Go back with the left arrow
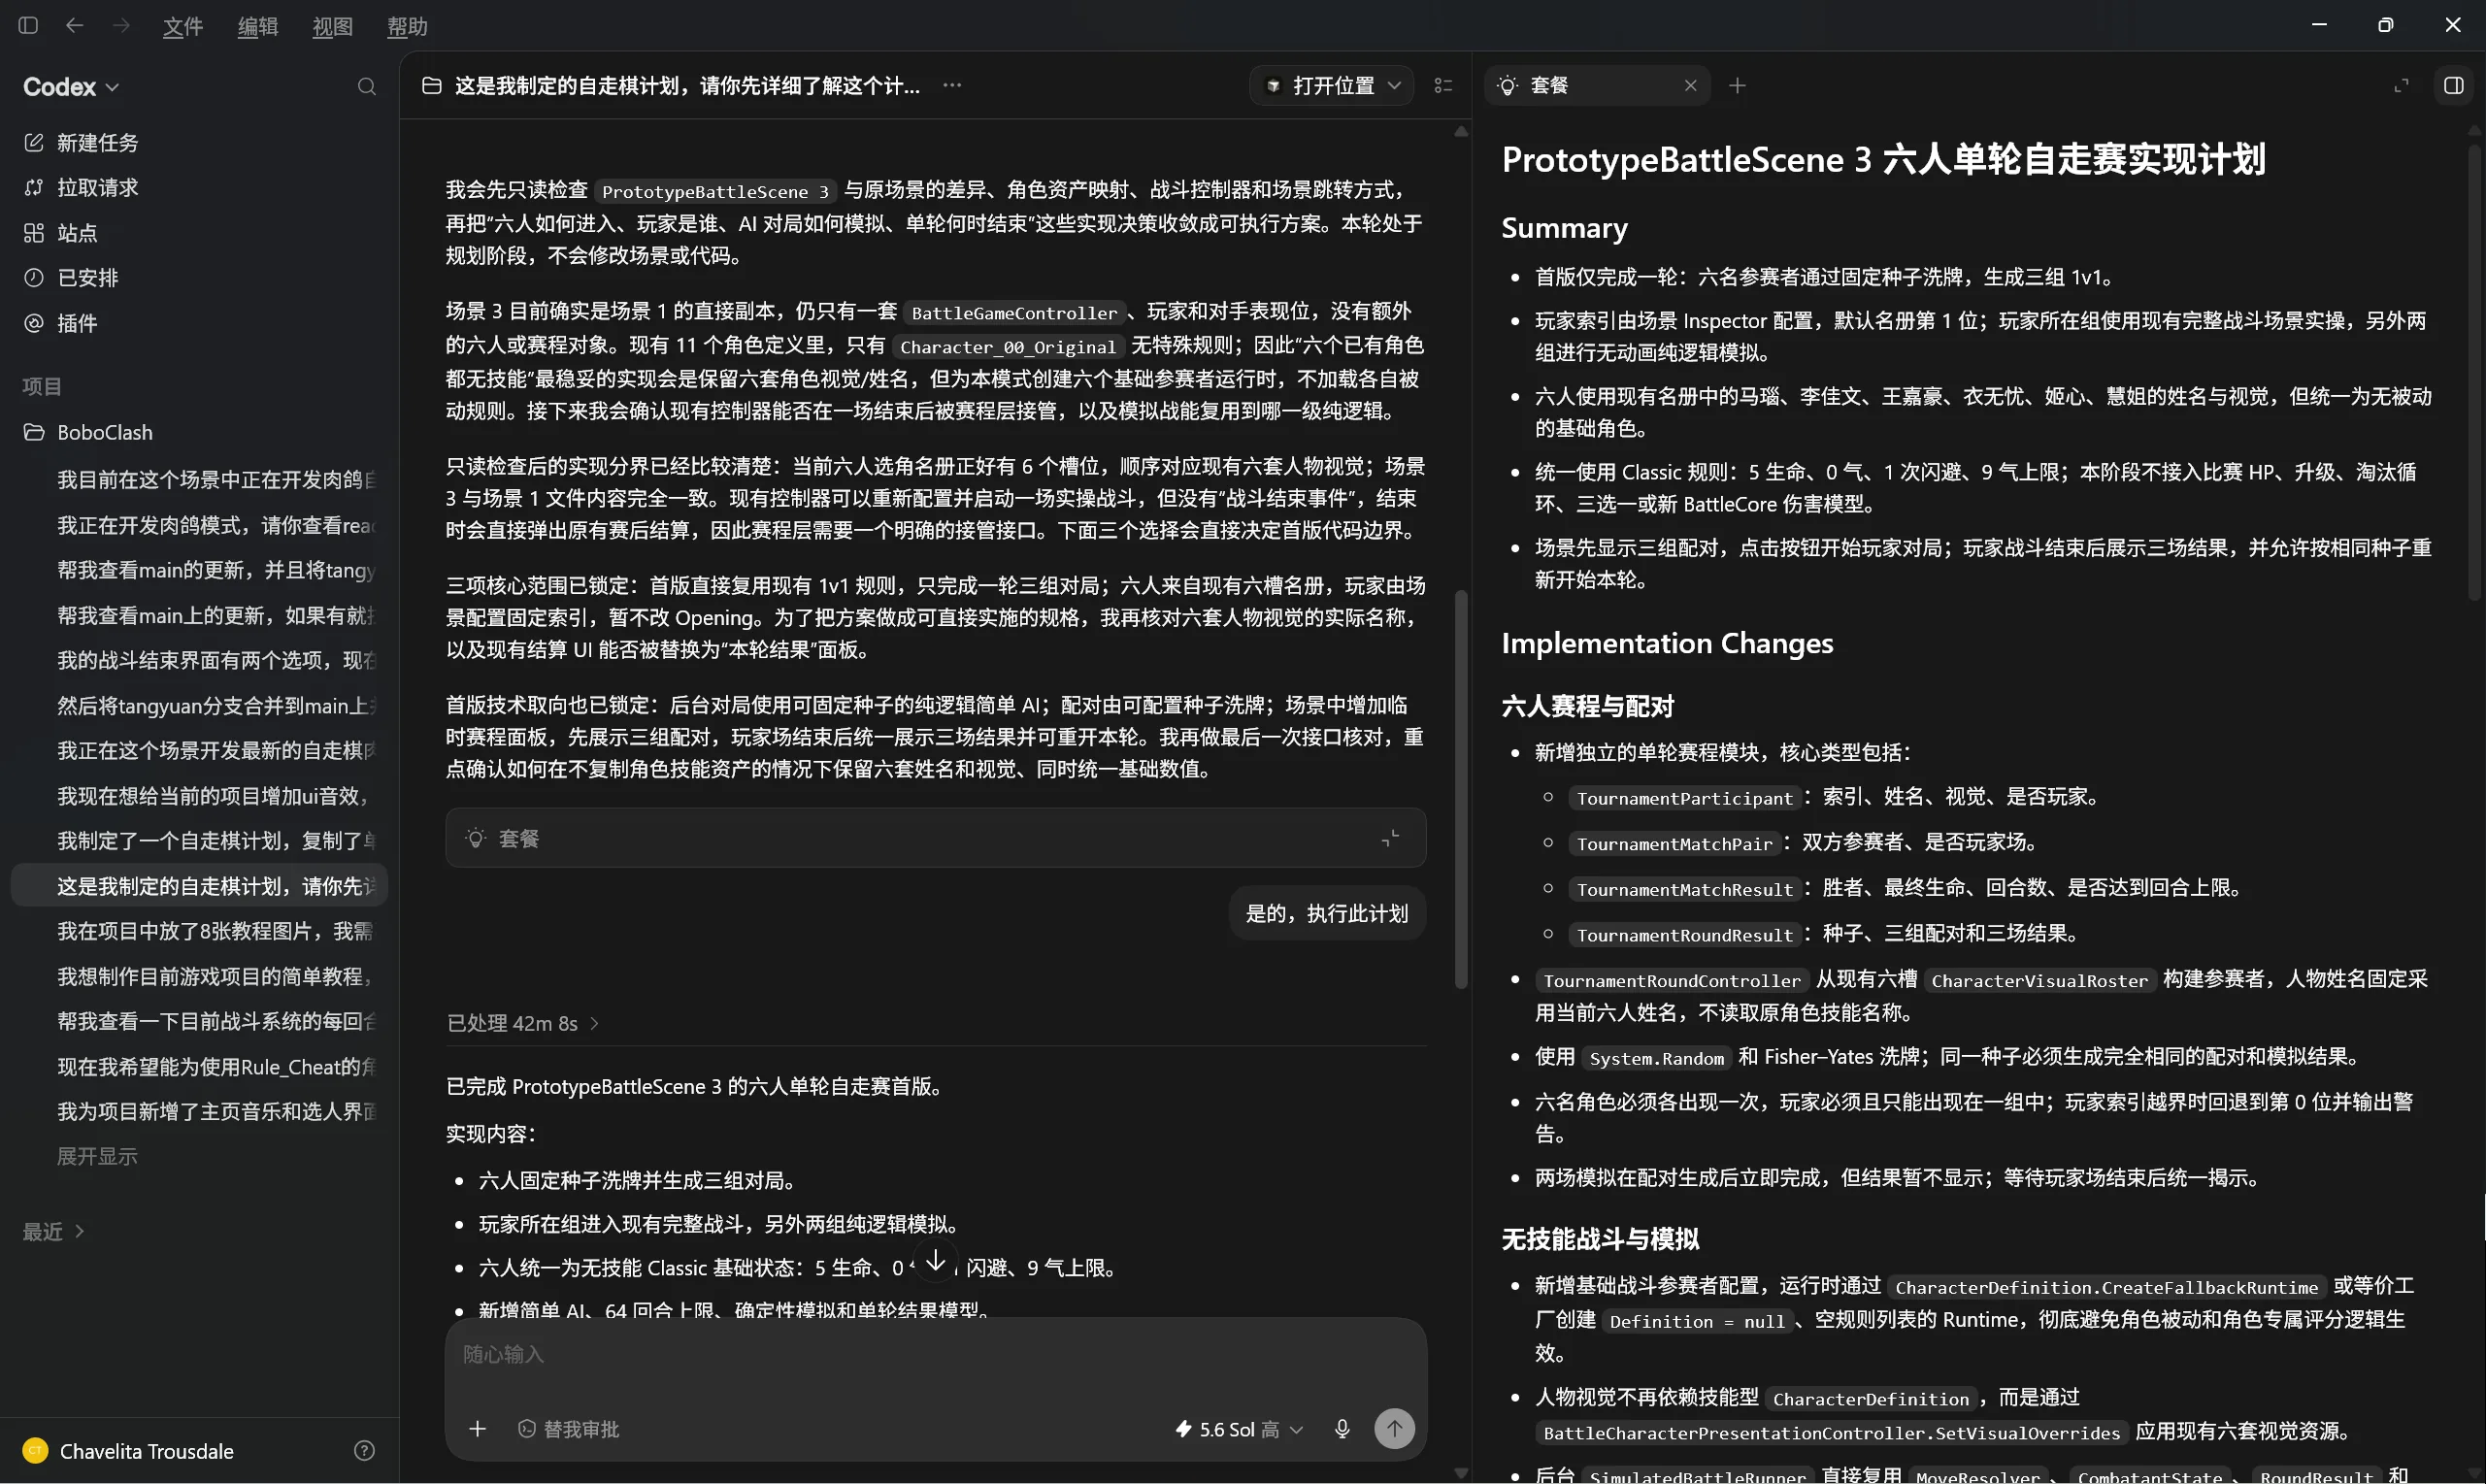The height and width of the screenshot is (1484, 2486). tap(74, 25)
